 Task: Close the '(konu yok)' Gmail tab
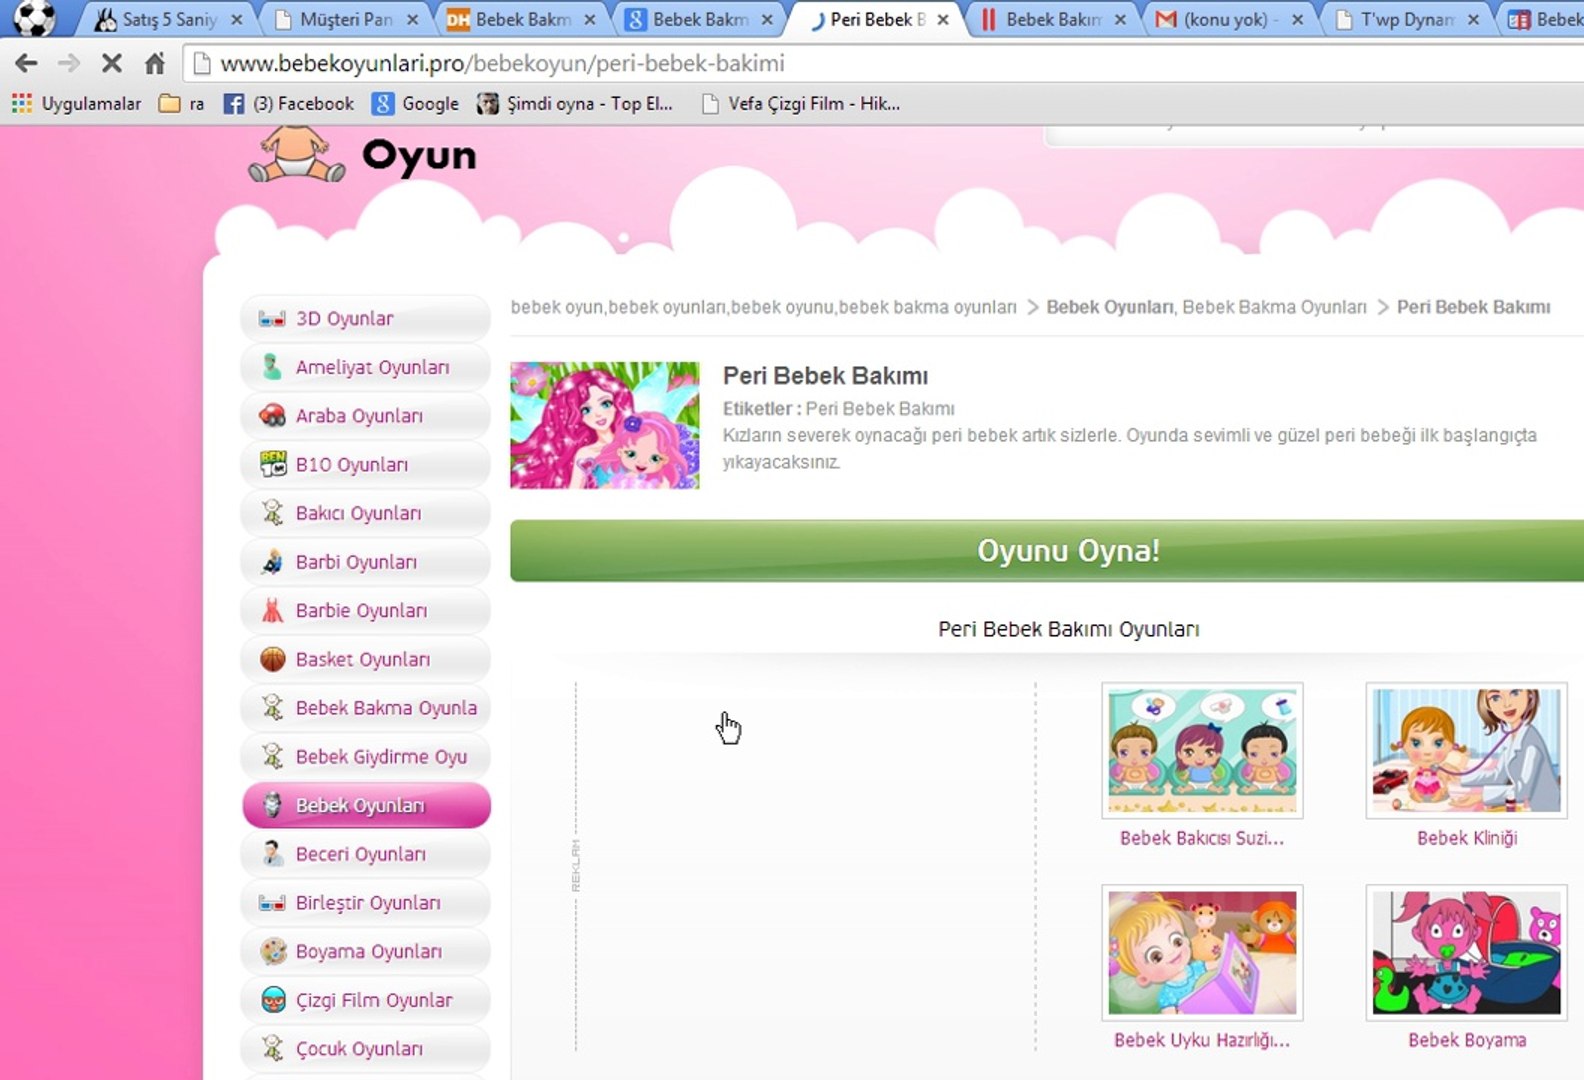[1297, 19]
